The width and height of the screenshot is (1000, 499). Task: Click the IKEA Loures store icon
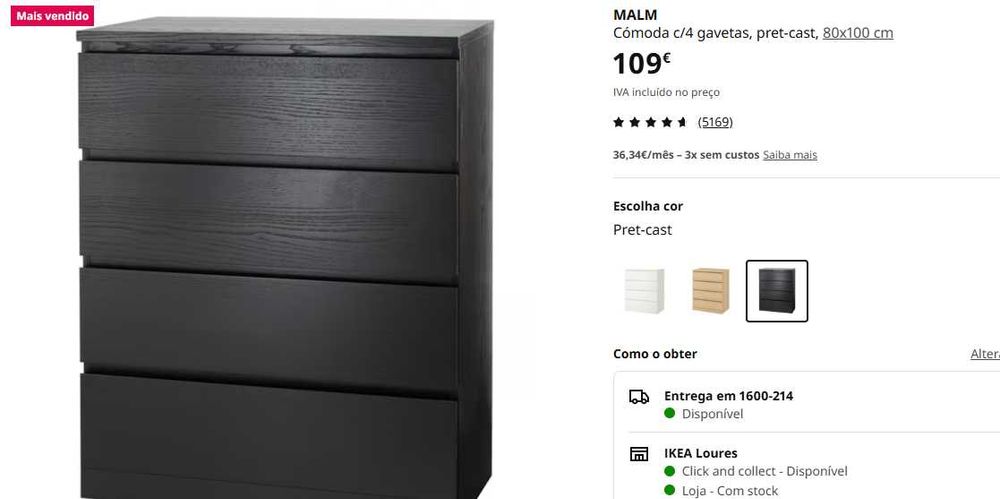click(638, 454)
